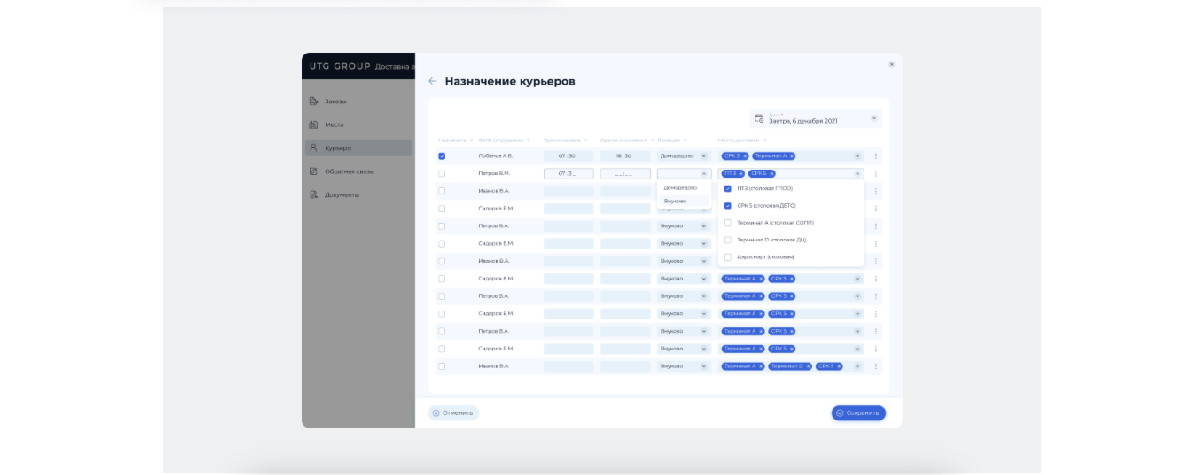Screen dimensions: 1200x475
Task: Click Сохранить button
Action: pos(859,413)
